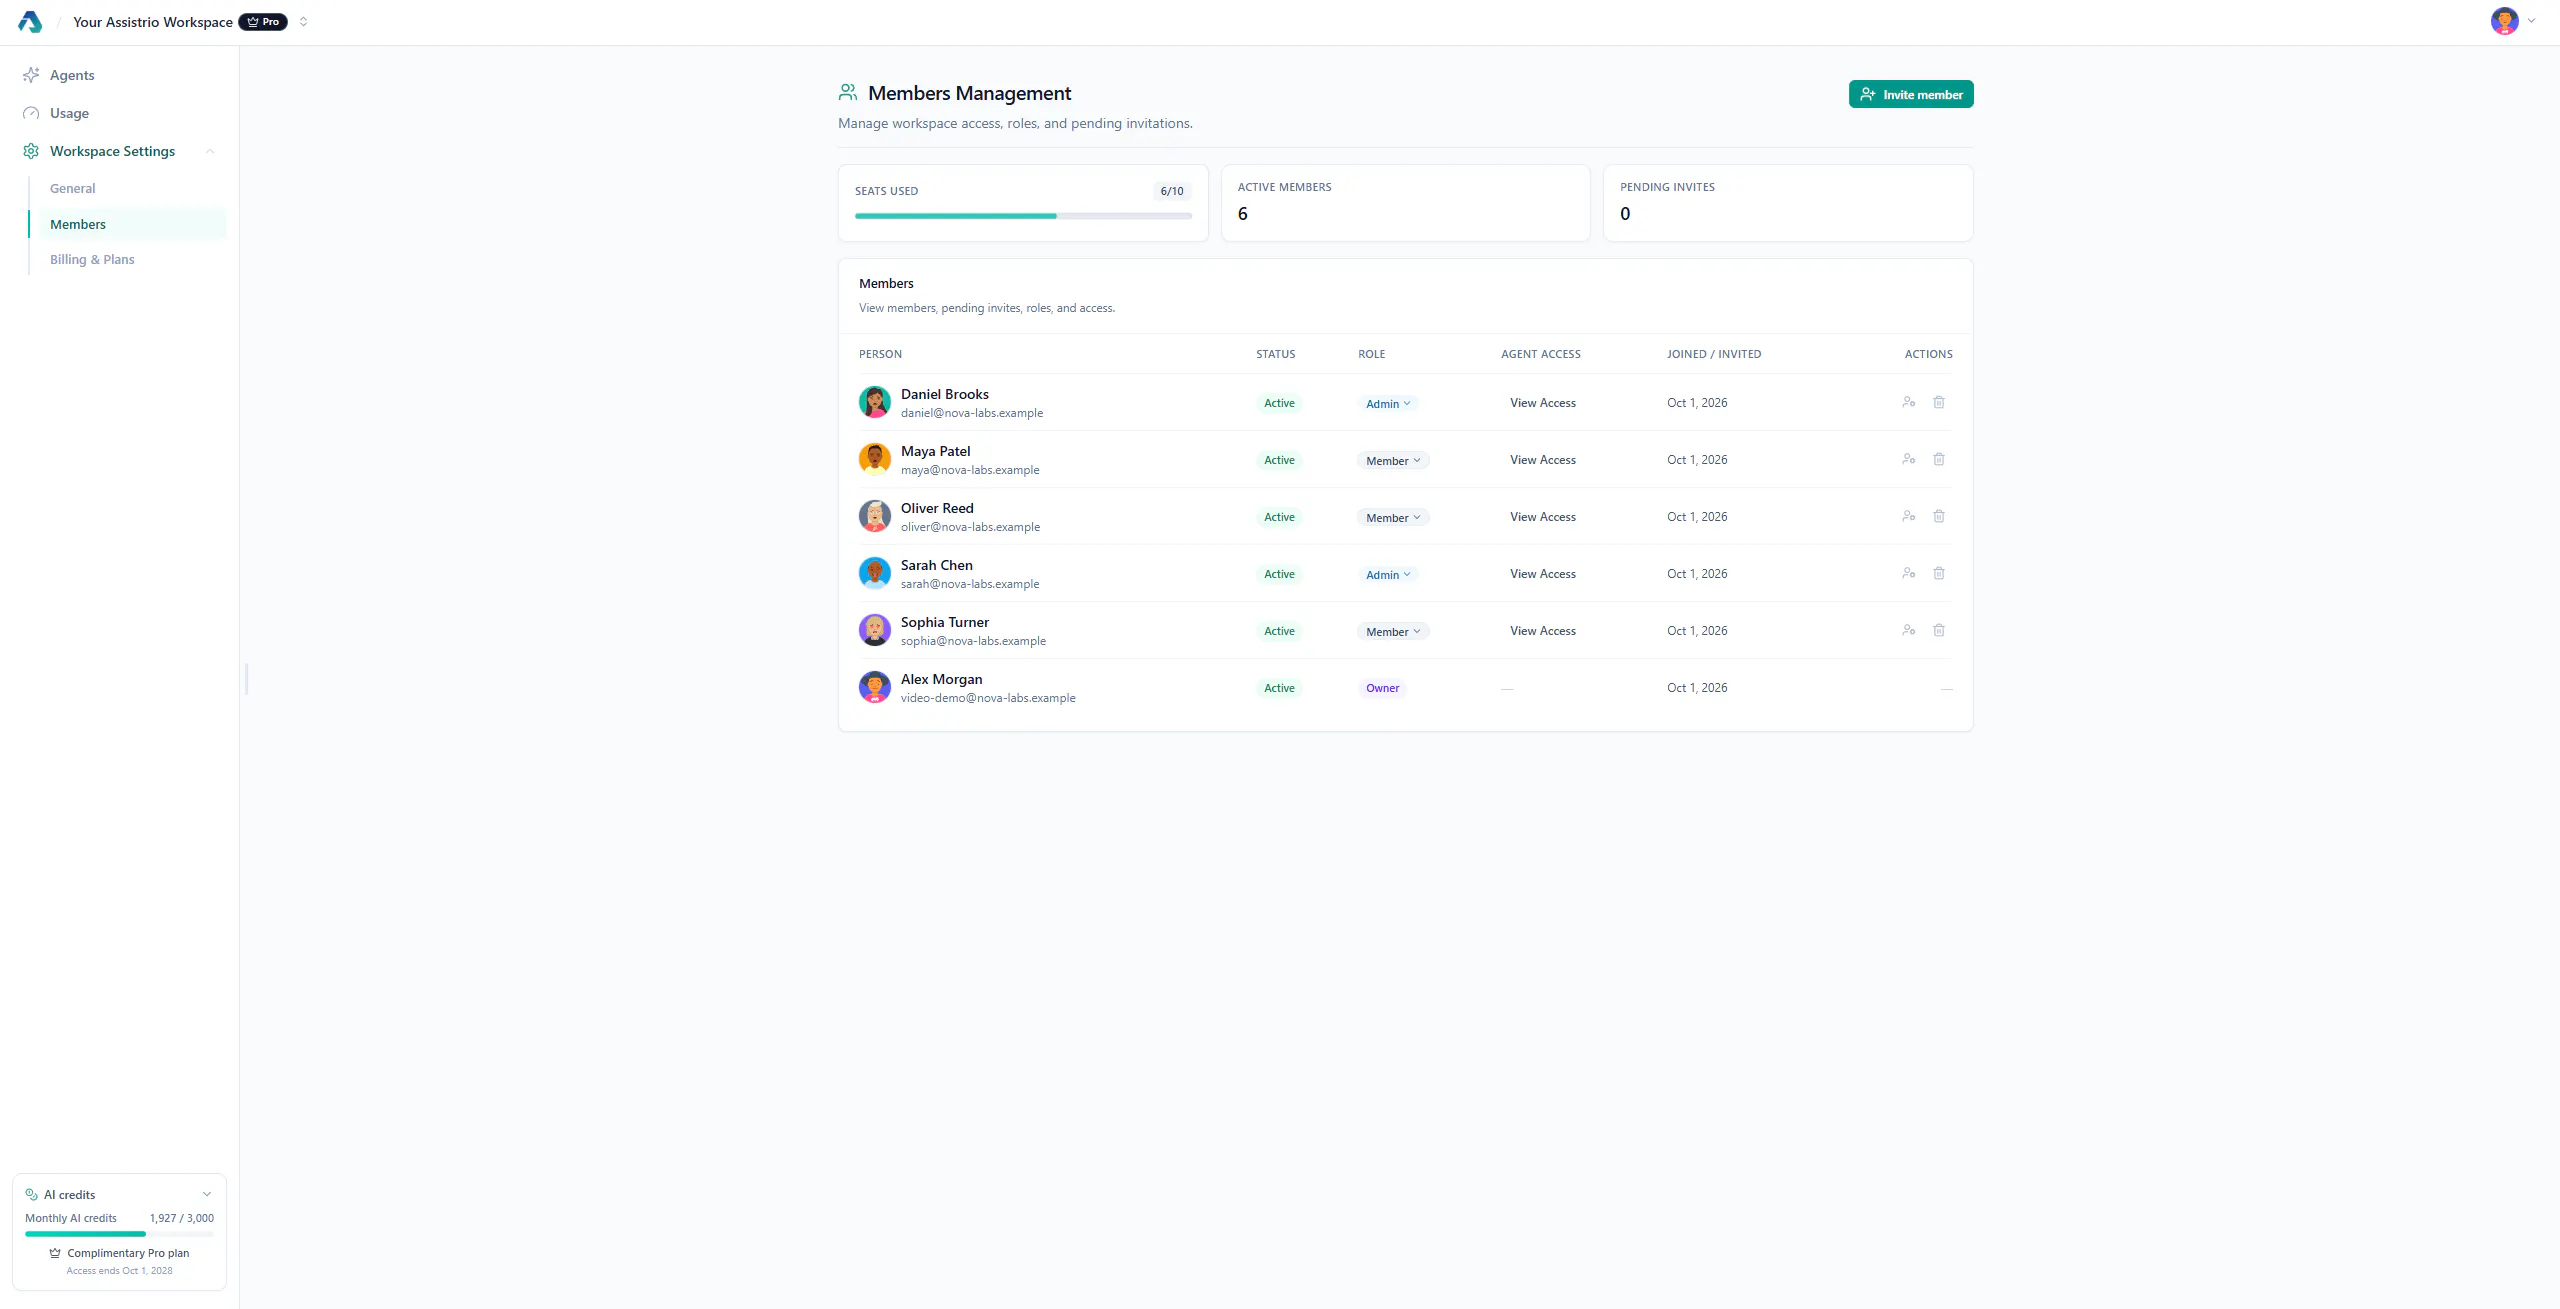
Task: Click Alex Morgan's avatar
Action: [875, 687]
